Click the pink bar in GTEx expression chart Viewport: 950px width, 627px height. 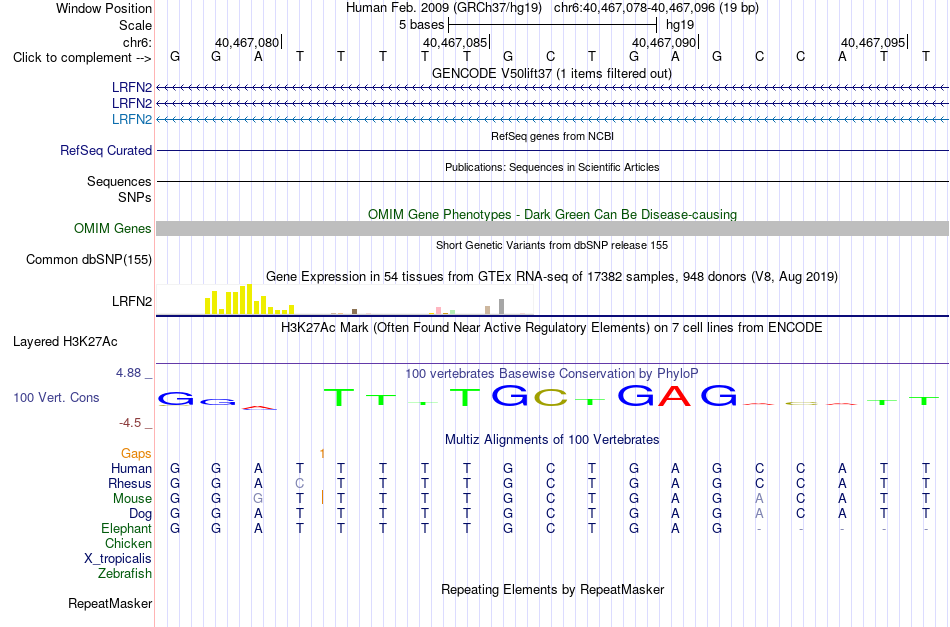(x=439, y=310)
